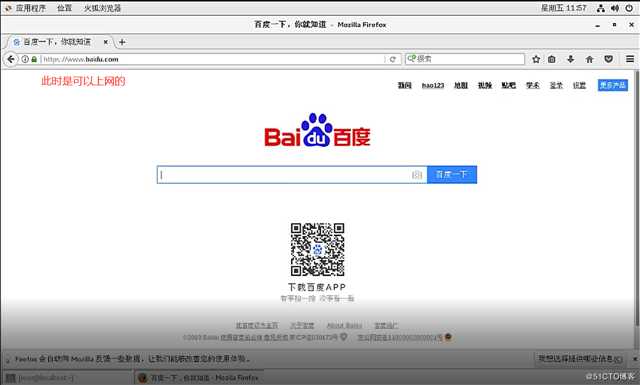Open the 火狐浏览器 menu
Screen dimensions: 640x385
[102, 8]
